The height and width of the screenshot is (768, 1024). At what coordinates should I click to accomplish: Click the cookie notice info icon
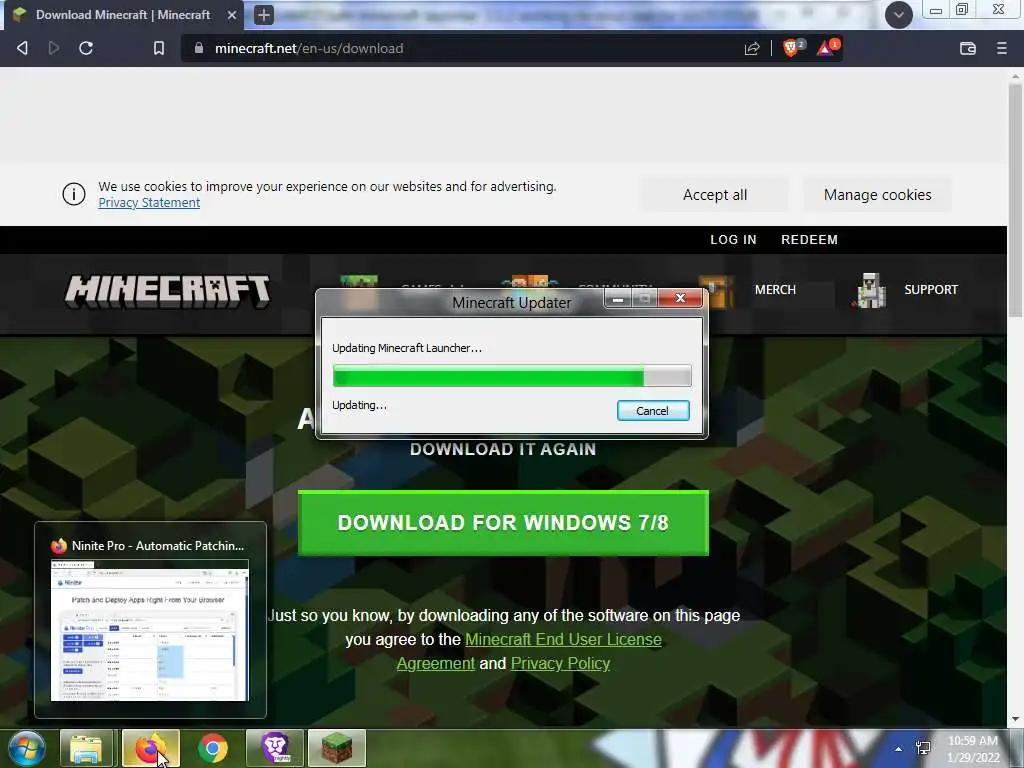pos(74,194)
